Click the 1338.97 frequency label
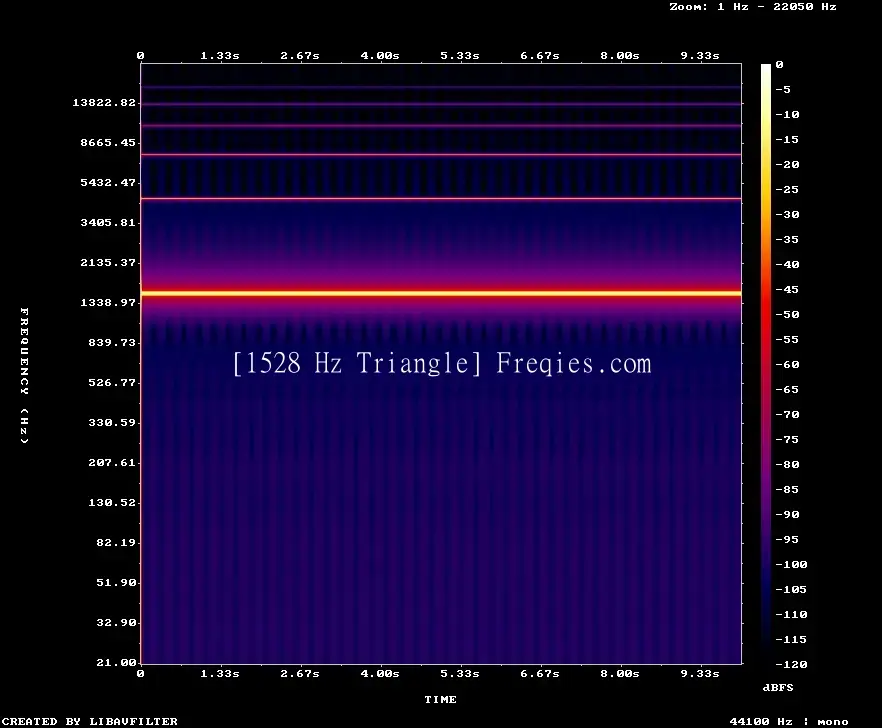The image size is (882, 728). click(108, 303)
